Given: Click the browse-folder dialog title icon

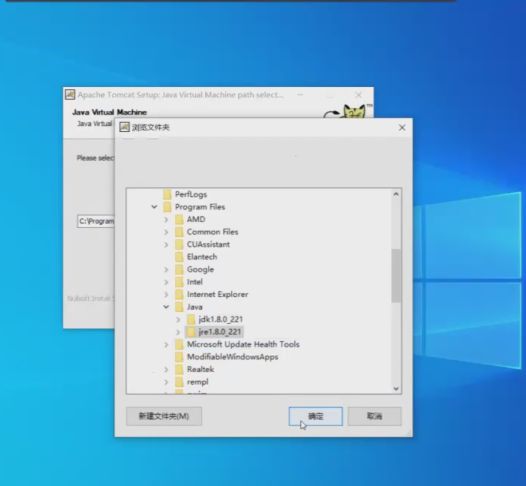Looking at the screenshot, I should click(x=124, y=127).
